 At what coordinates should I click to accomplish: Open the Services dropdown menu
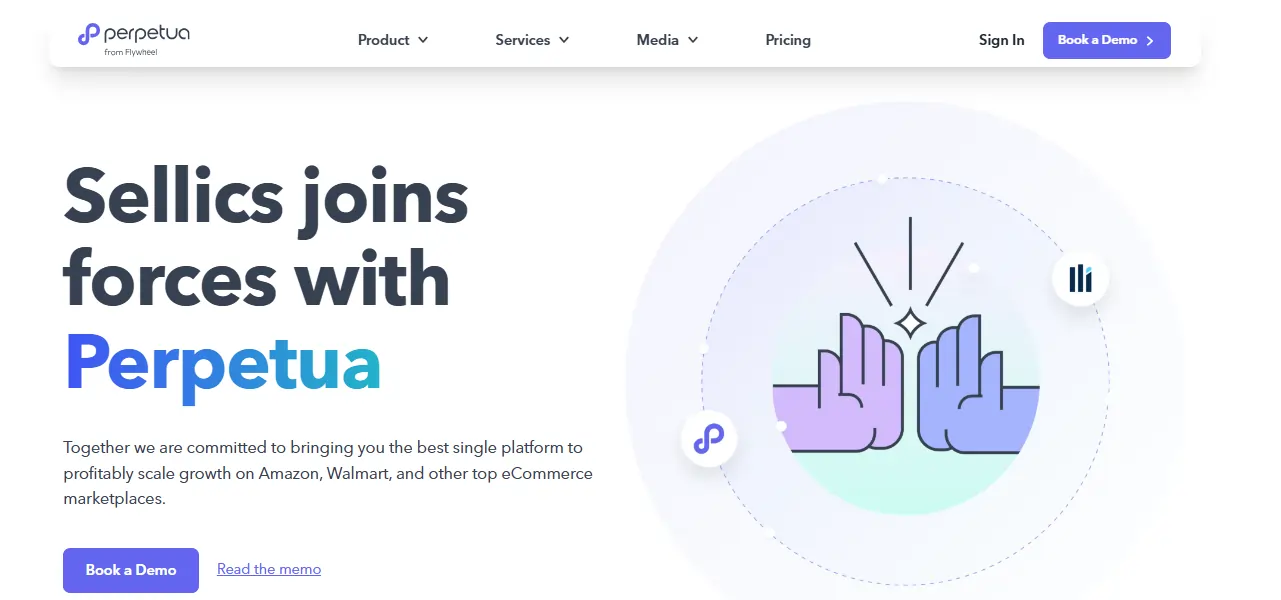point(531,40)
